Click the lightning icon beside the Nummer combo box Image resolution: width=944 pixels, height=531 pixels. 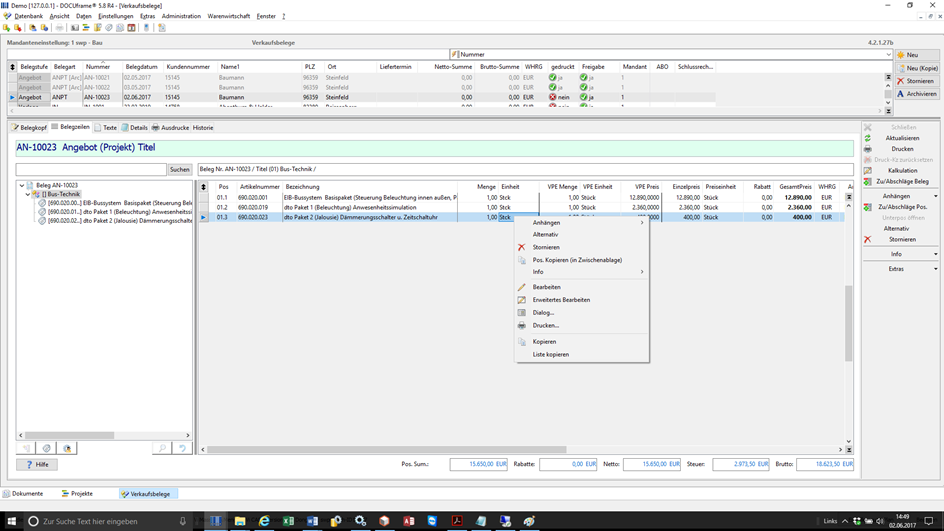click(455, 54)
